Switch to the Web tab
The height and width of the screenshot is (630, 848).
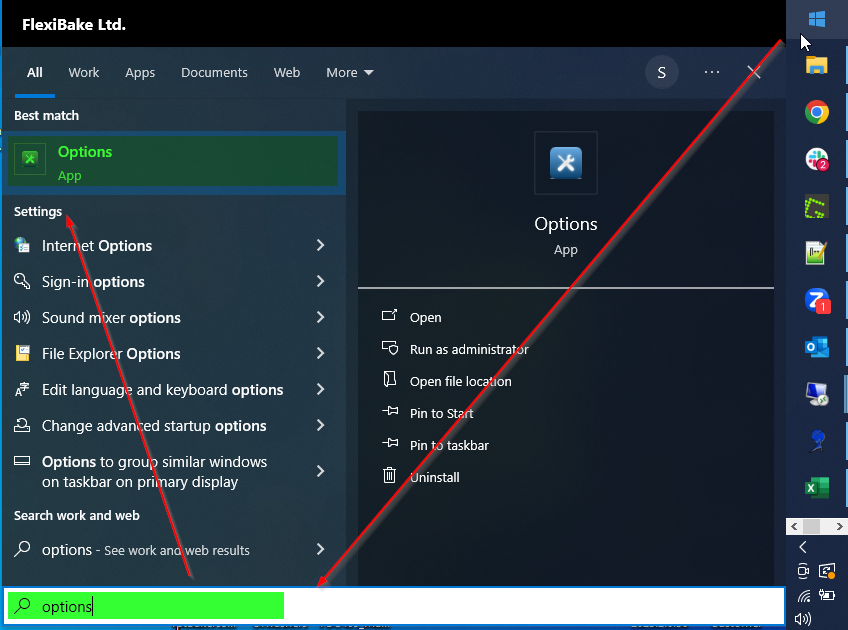coord(287,72)
